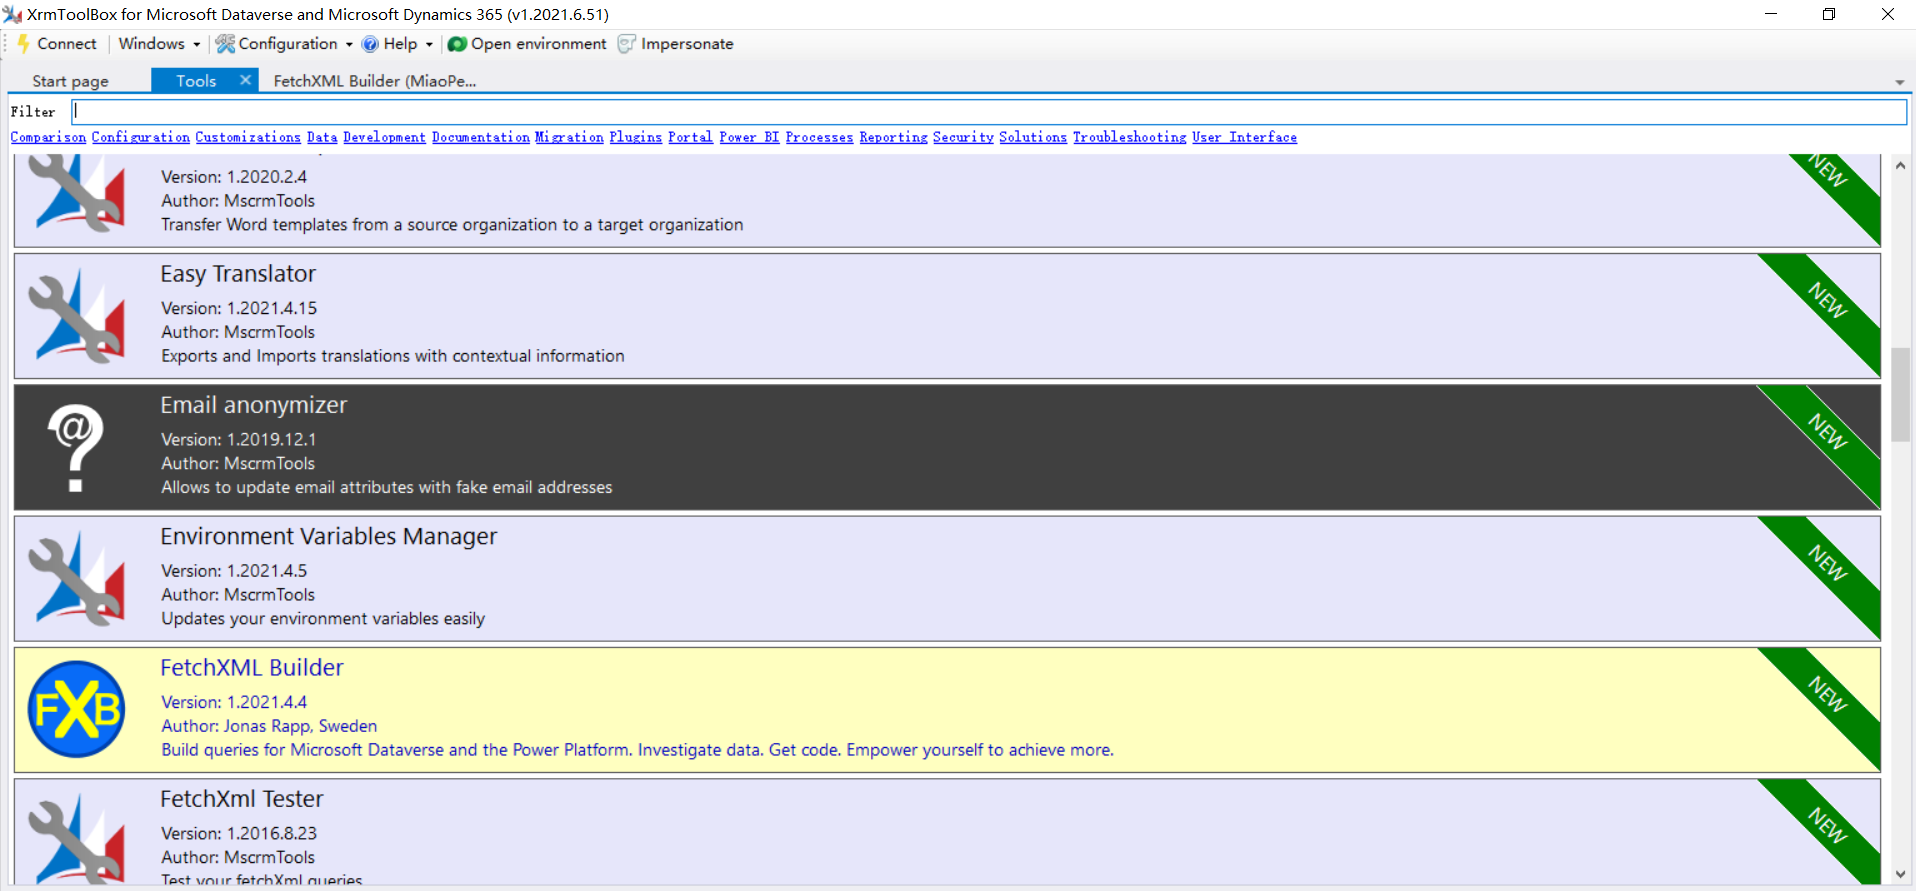
Task: Switch to the Start page tab
Action: [70, 81]
